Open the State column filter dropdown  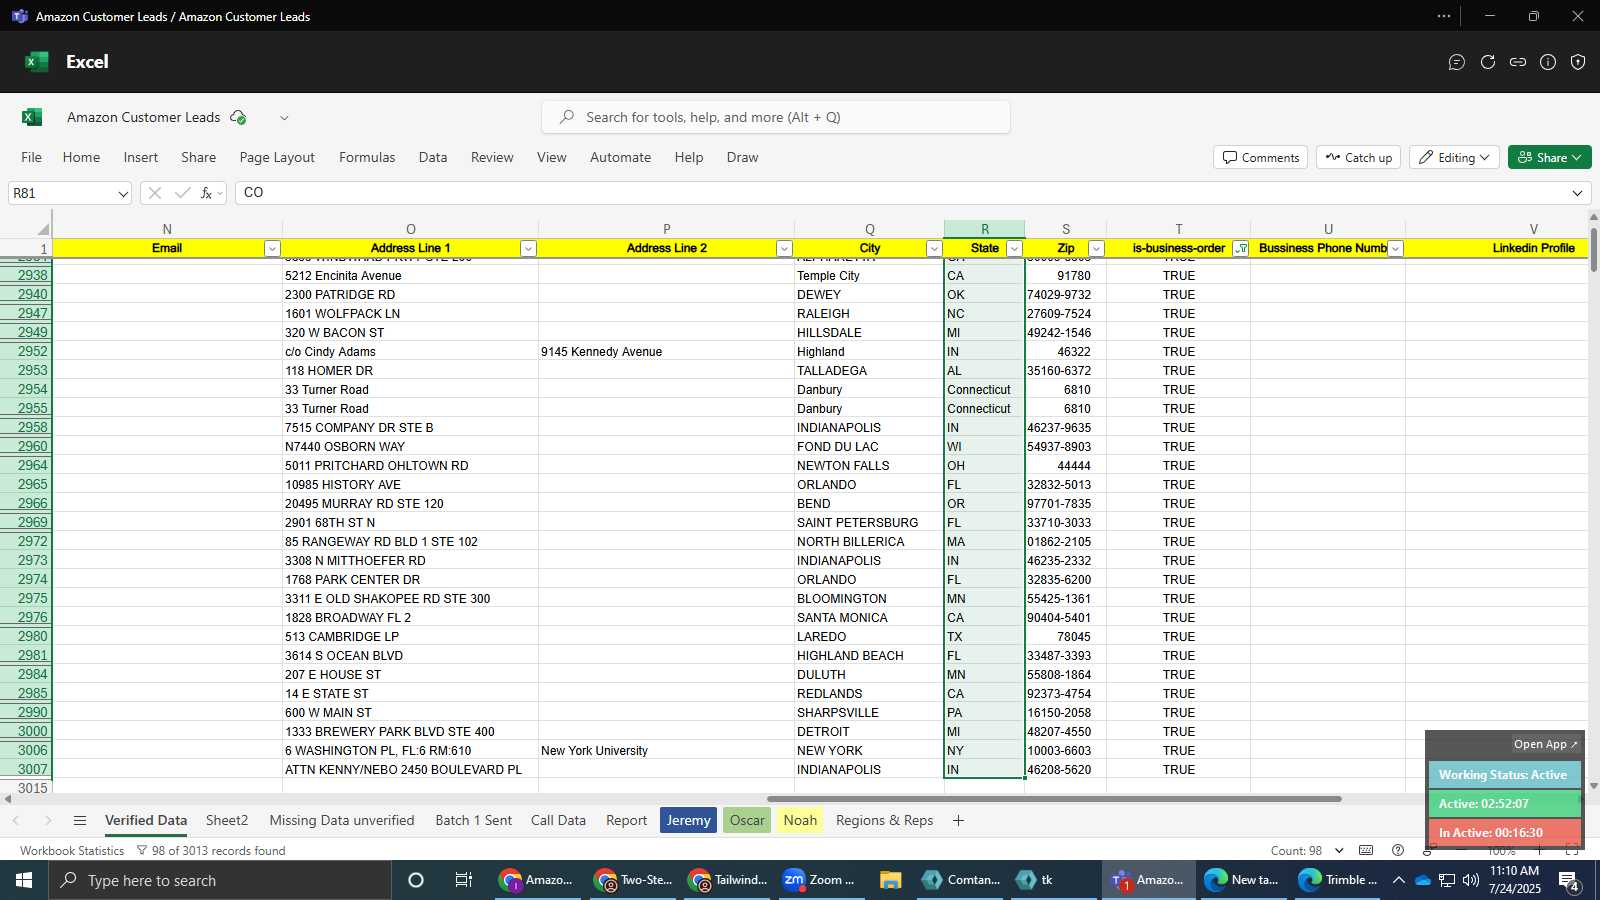coord(1014,248)
